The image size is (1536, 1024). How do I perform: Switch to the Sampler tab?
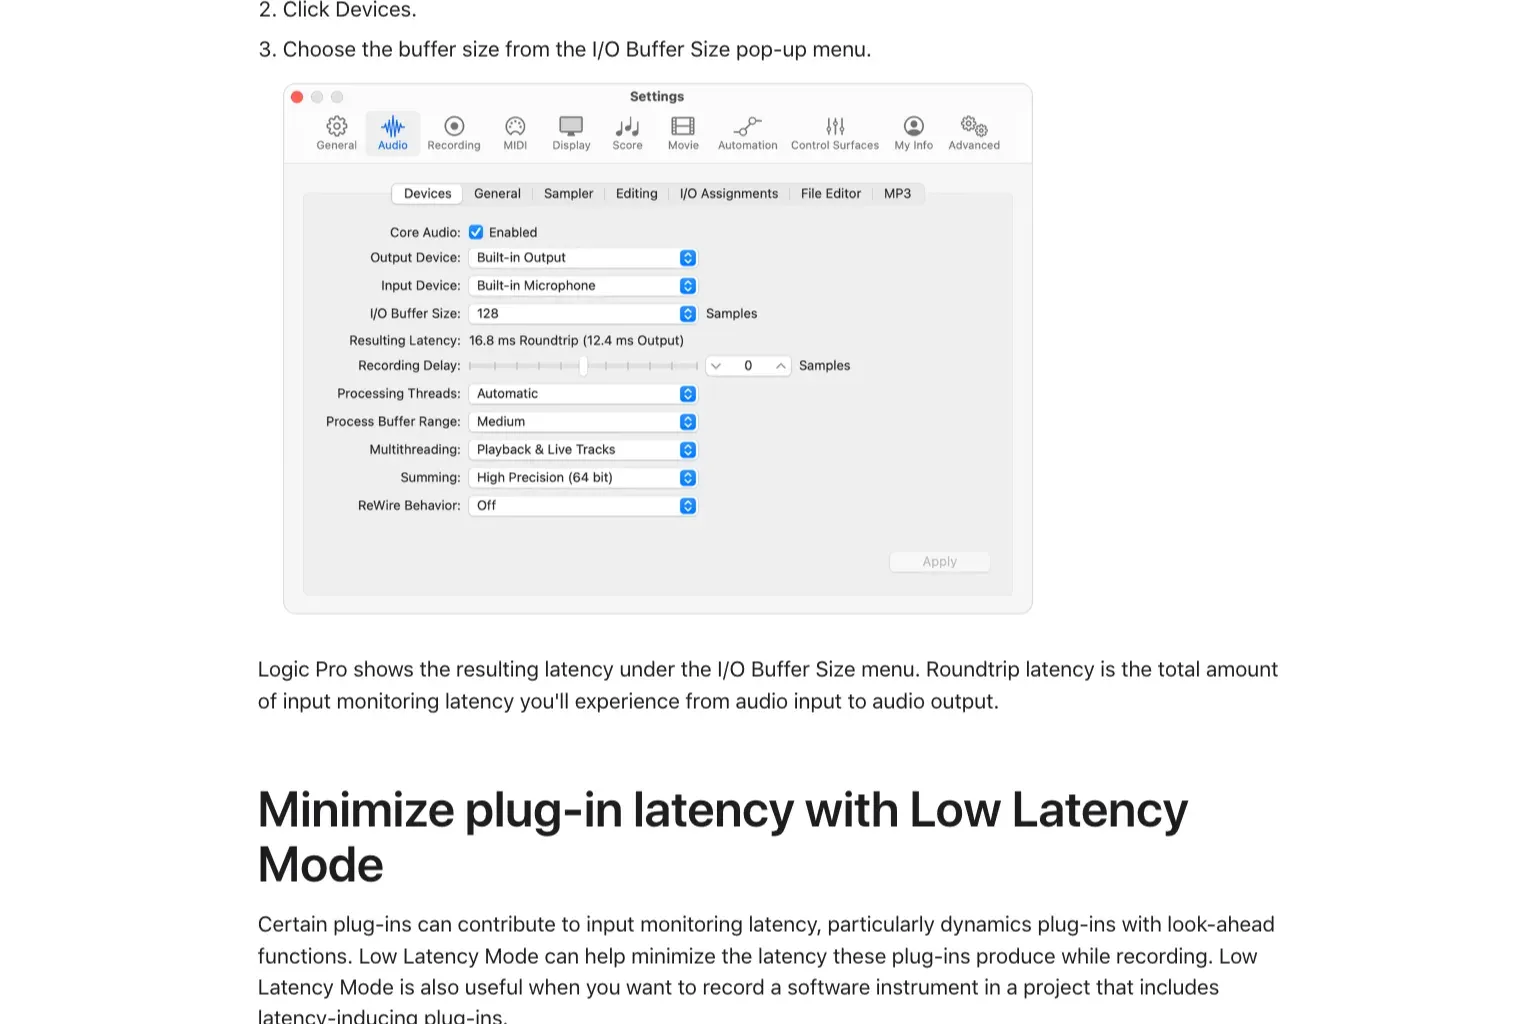click(568, 194)
